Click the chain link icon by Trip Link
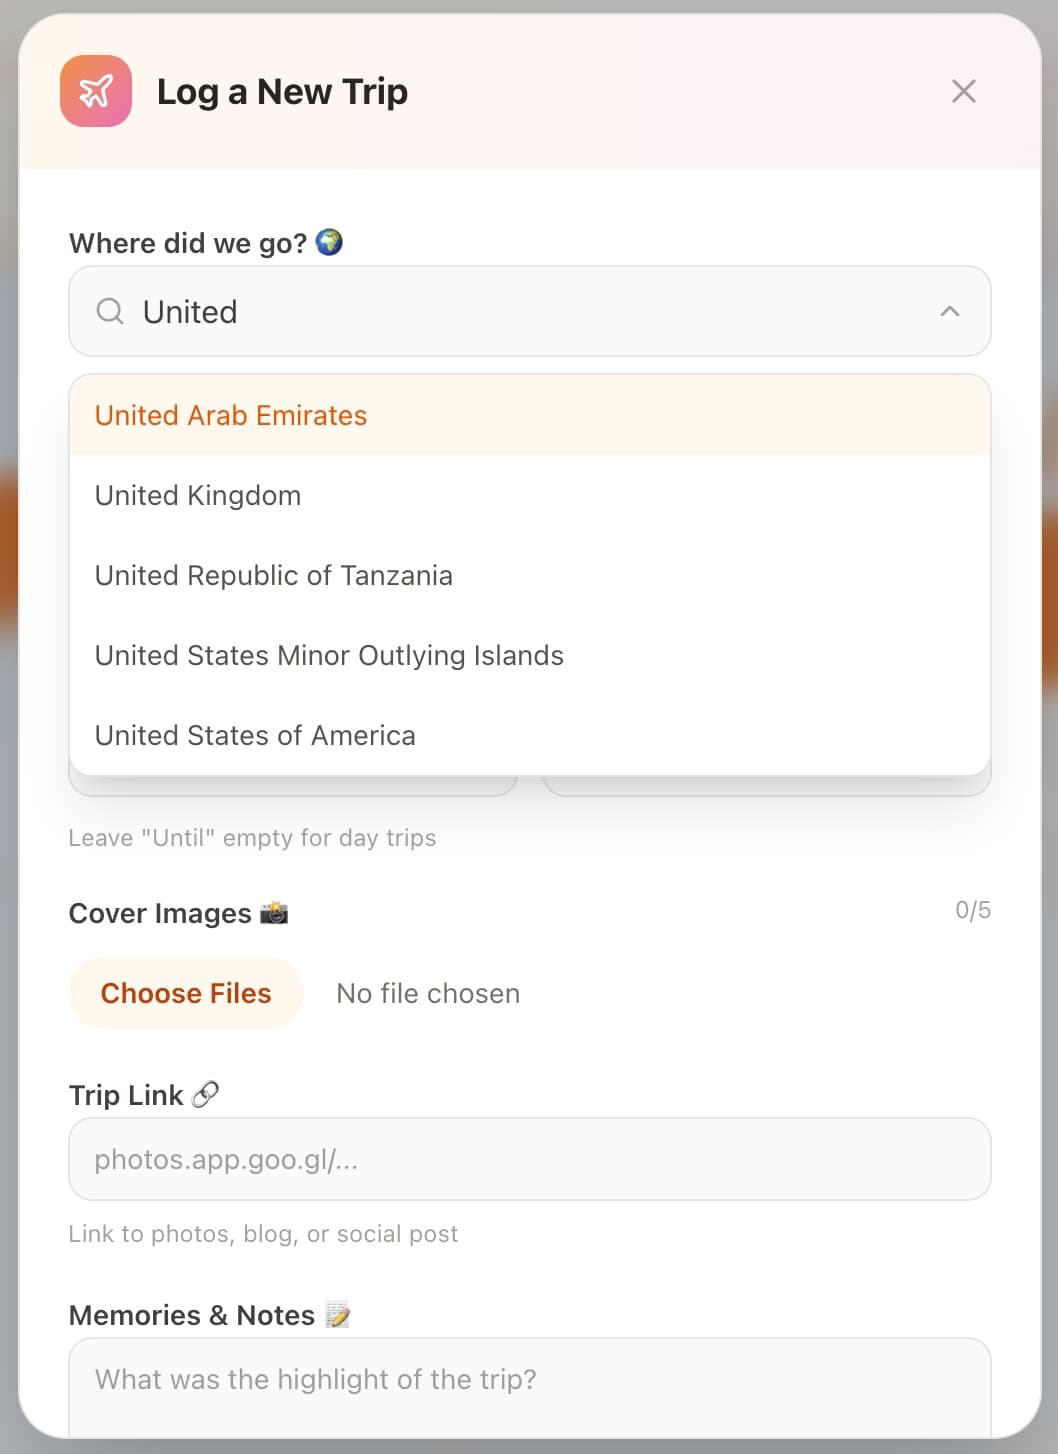 [205, 1095]
